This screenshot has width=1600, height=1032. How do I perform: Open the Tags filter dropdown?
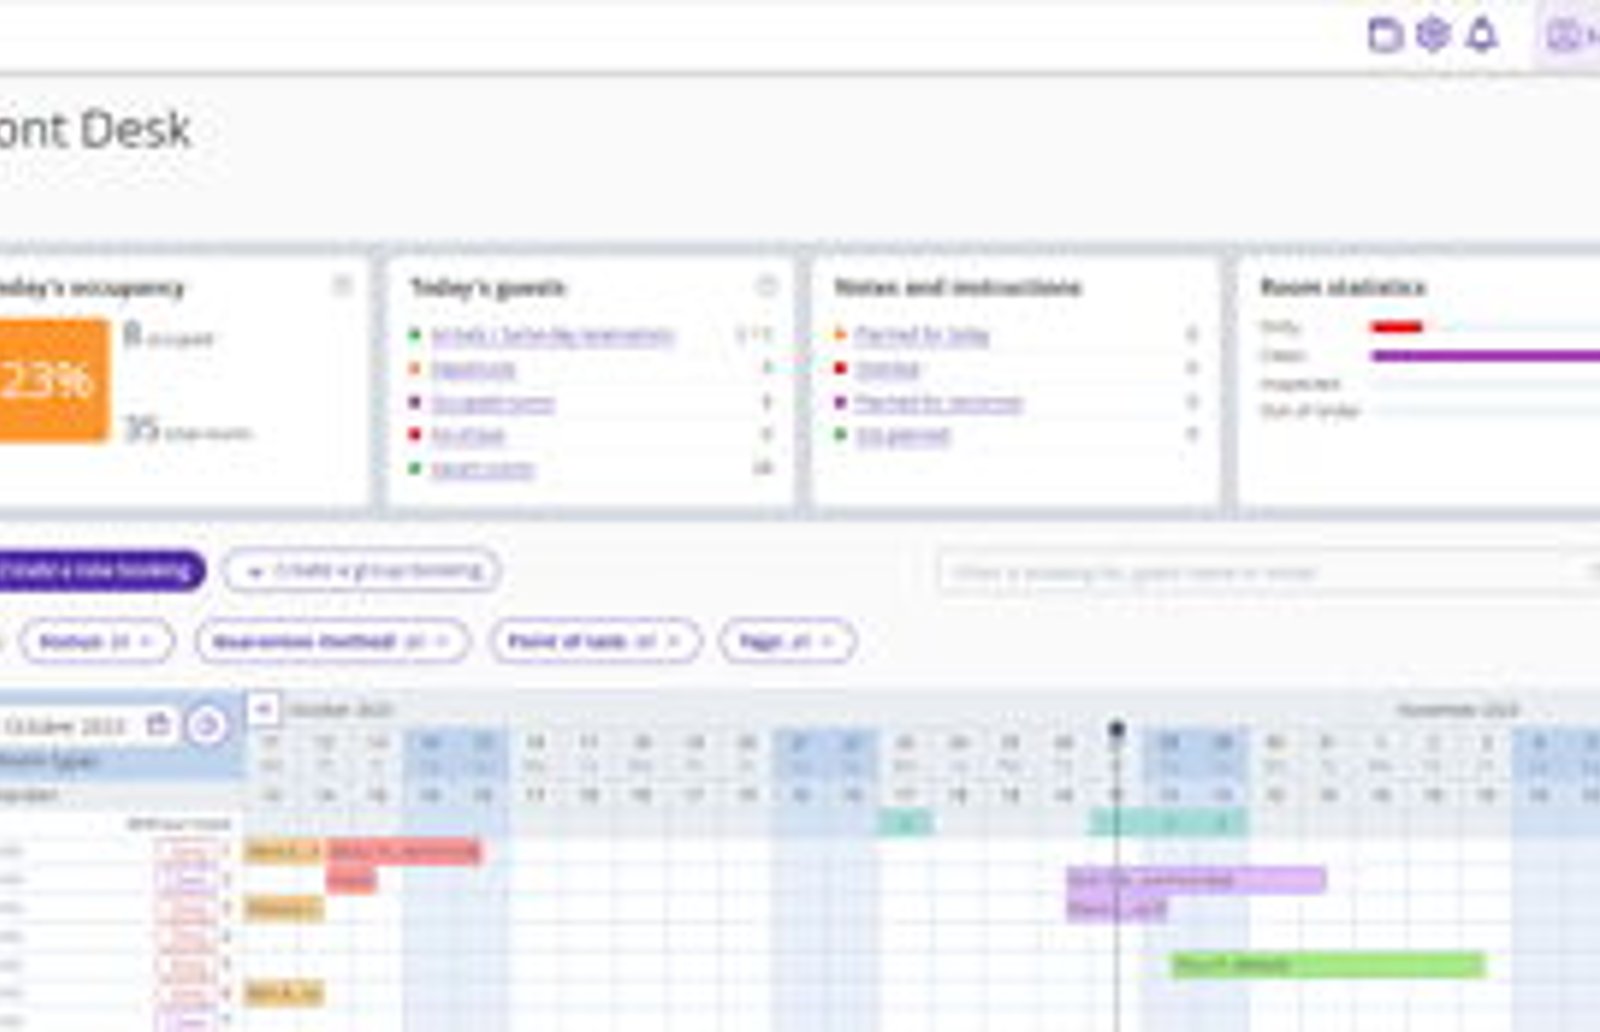tap(787, 641)
